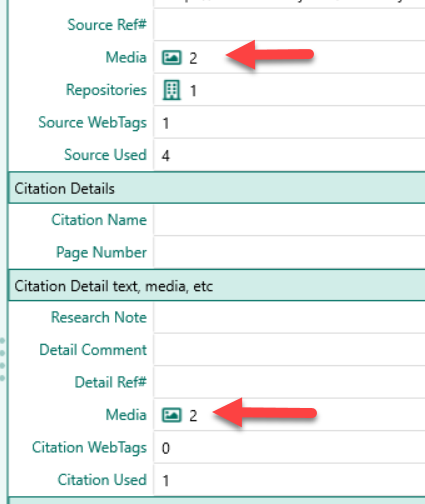Click the Repositories label
425x504 pixels.
click(x=106, y=90)
